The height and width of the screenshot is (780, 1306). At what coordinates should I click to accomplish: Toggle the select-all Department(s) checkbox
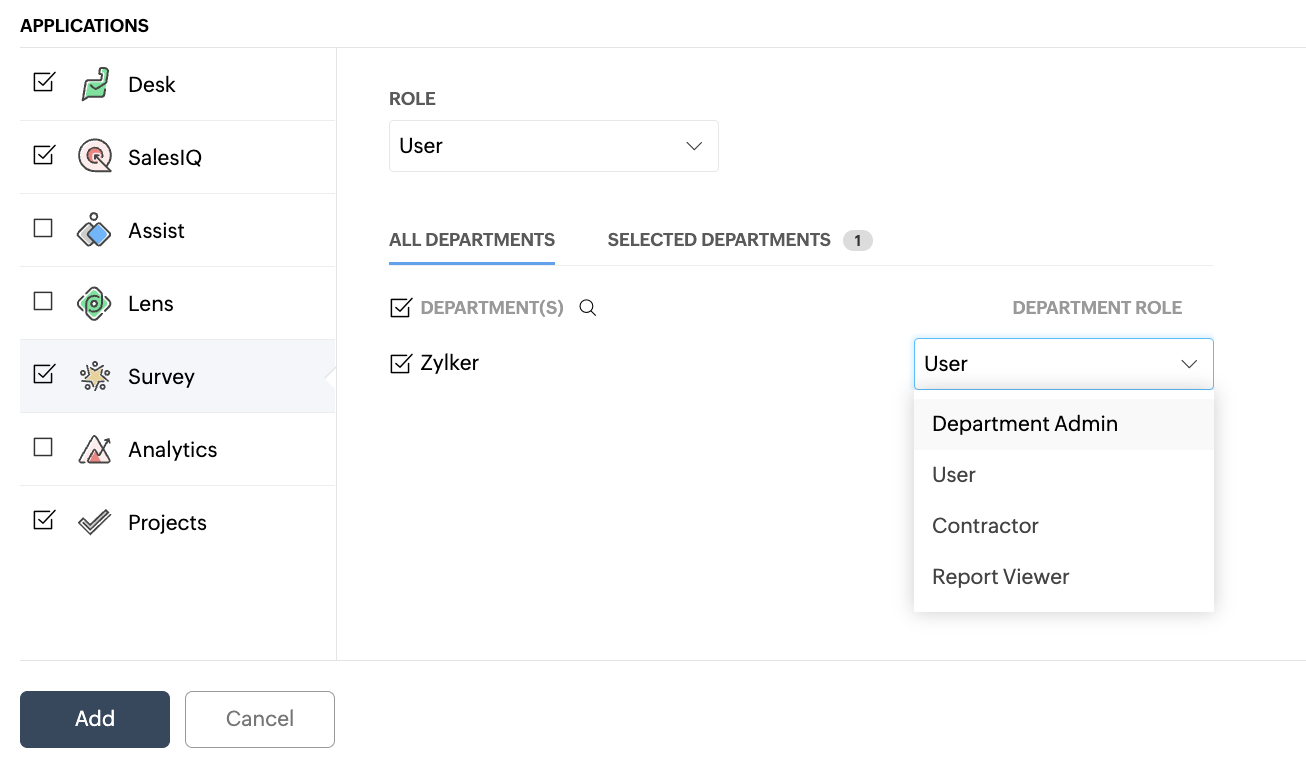400,308
